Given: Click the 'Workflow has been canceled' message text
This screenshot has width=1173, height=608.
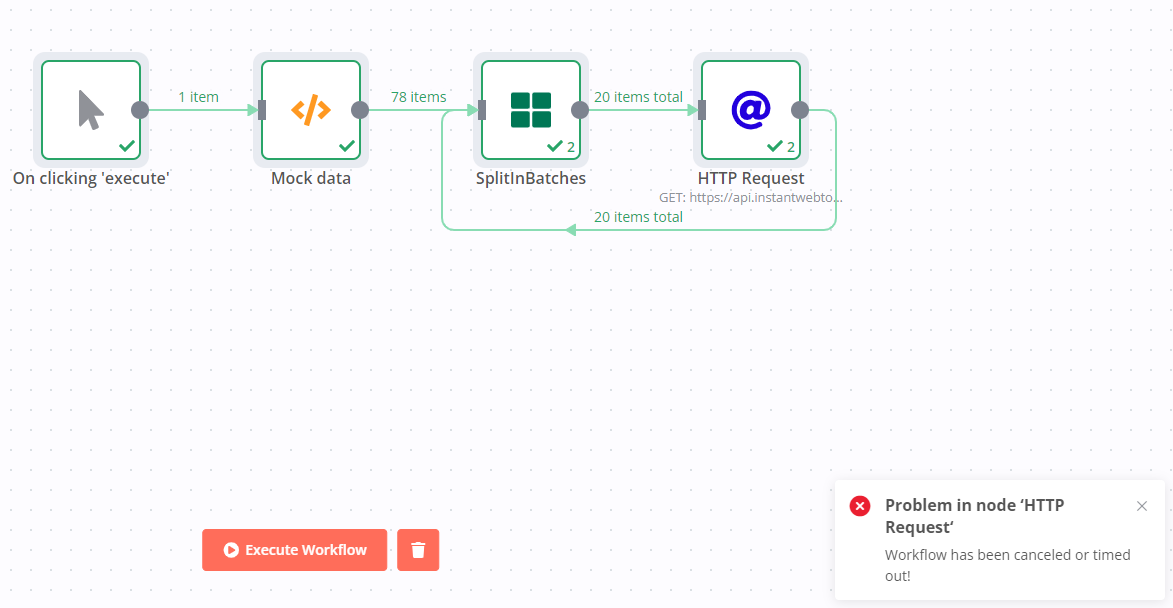Looking at the screenshot, I should [1007, 565].
